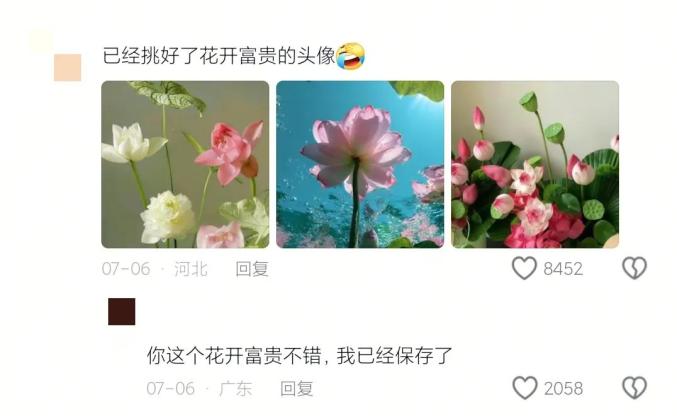
Task: Tap the laughing emoji in the comment
Action: tap(350, 56)
